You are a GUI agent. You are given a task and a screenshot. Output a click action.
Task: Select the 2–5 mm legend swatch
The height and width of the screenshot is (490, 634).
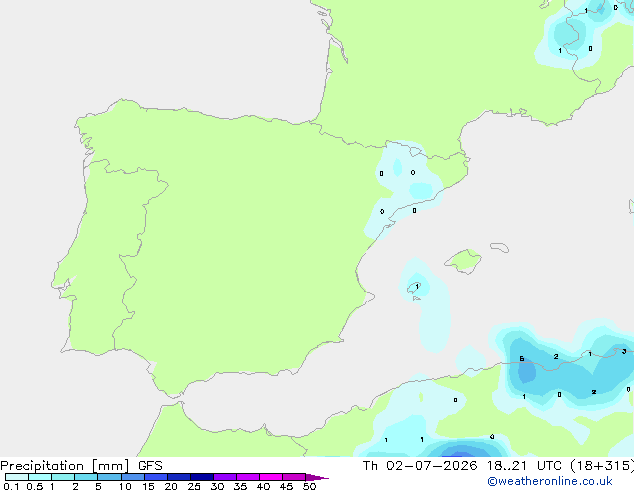click(x=86, y=477)
